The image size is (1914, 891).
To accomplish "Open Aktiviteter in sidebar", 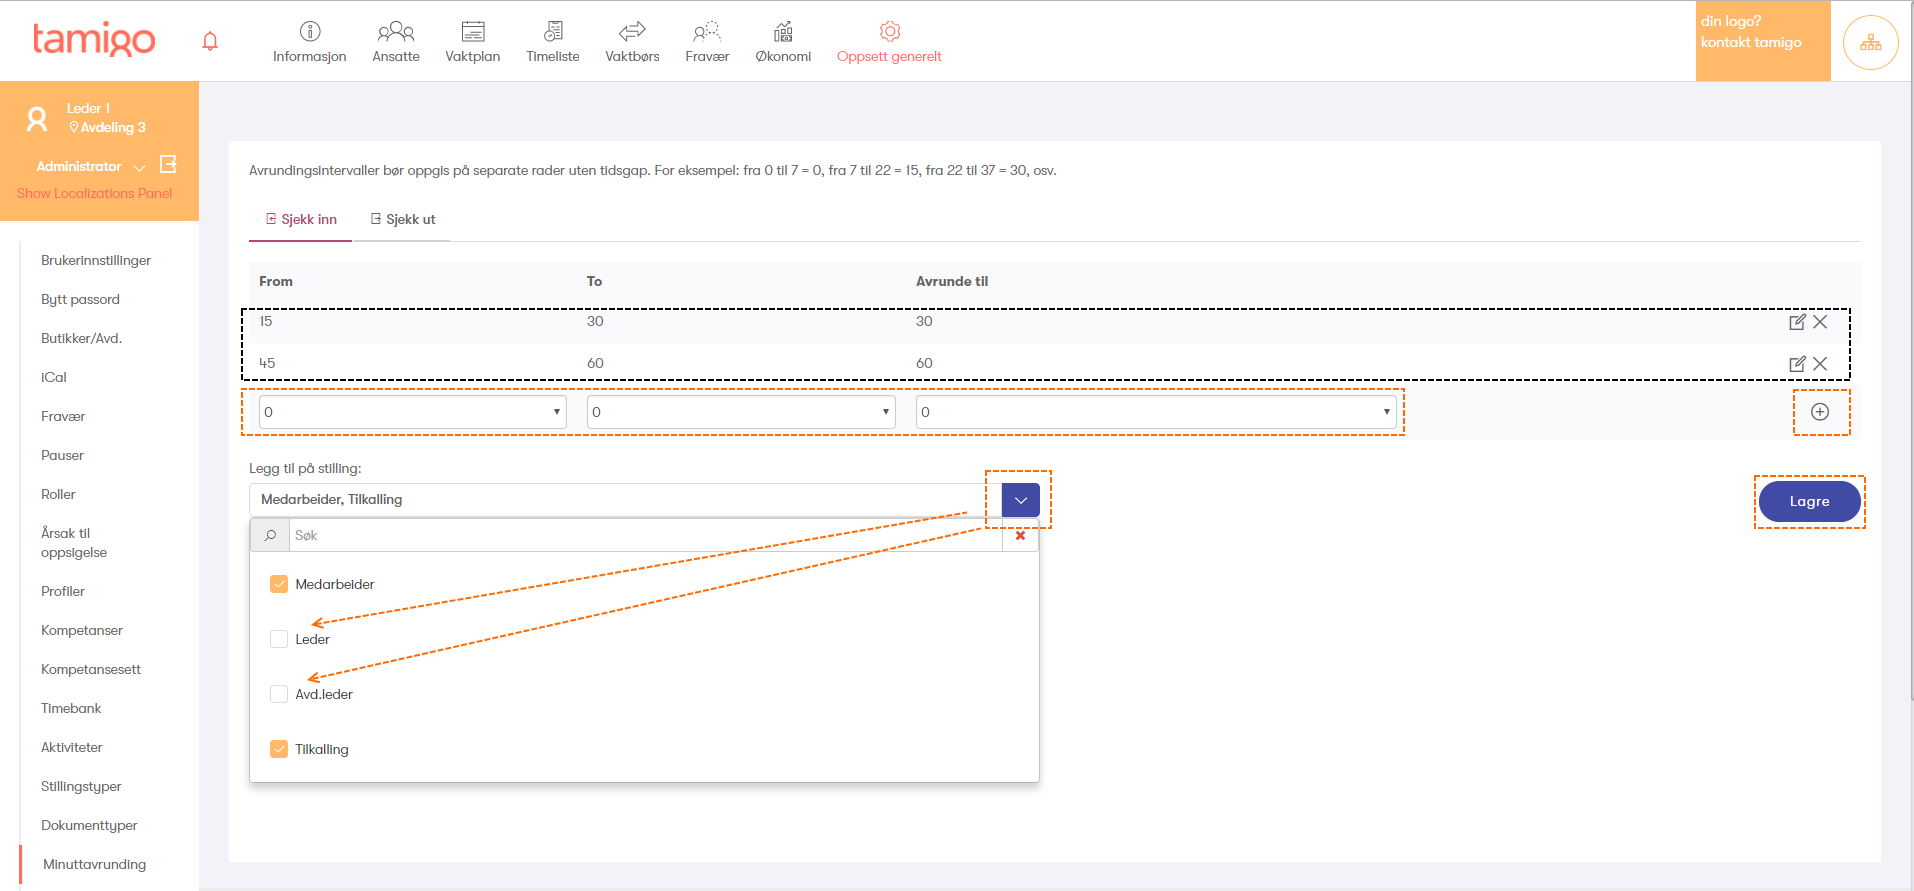I will 72,747.
